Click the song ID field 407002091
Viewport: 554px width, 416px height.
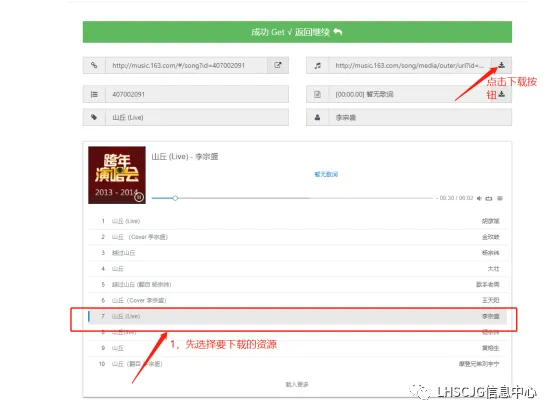197,94
